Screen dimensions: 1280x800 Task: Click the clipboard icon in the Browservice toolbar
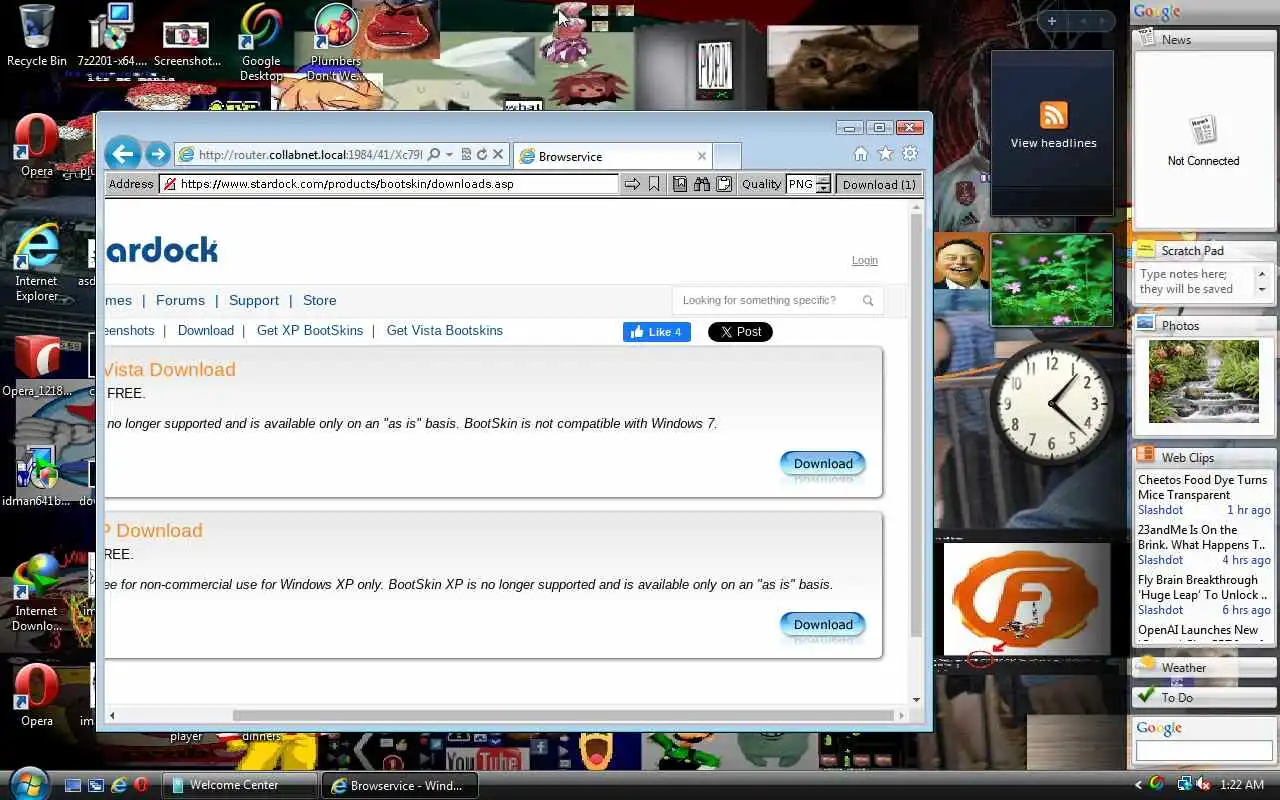[x=724, y=184]
